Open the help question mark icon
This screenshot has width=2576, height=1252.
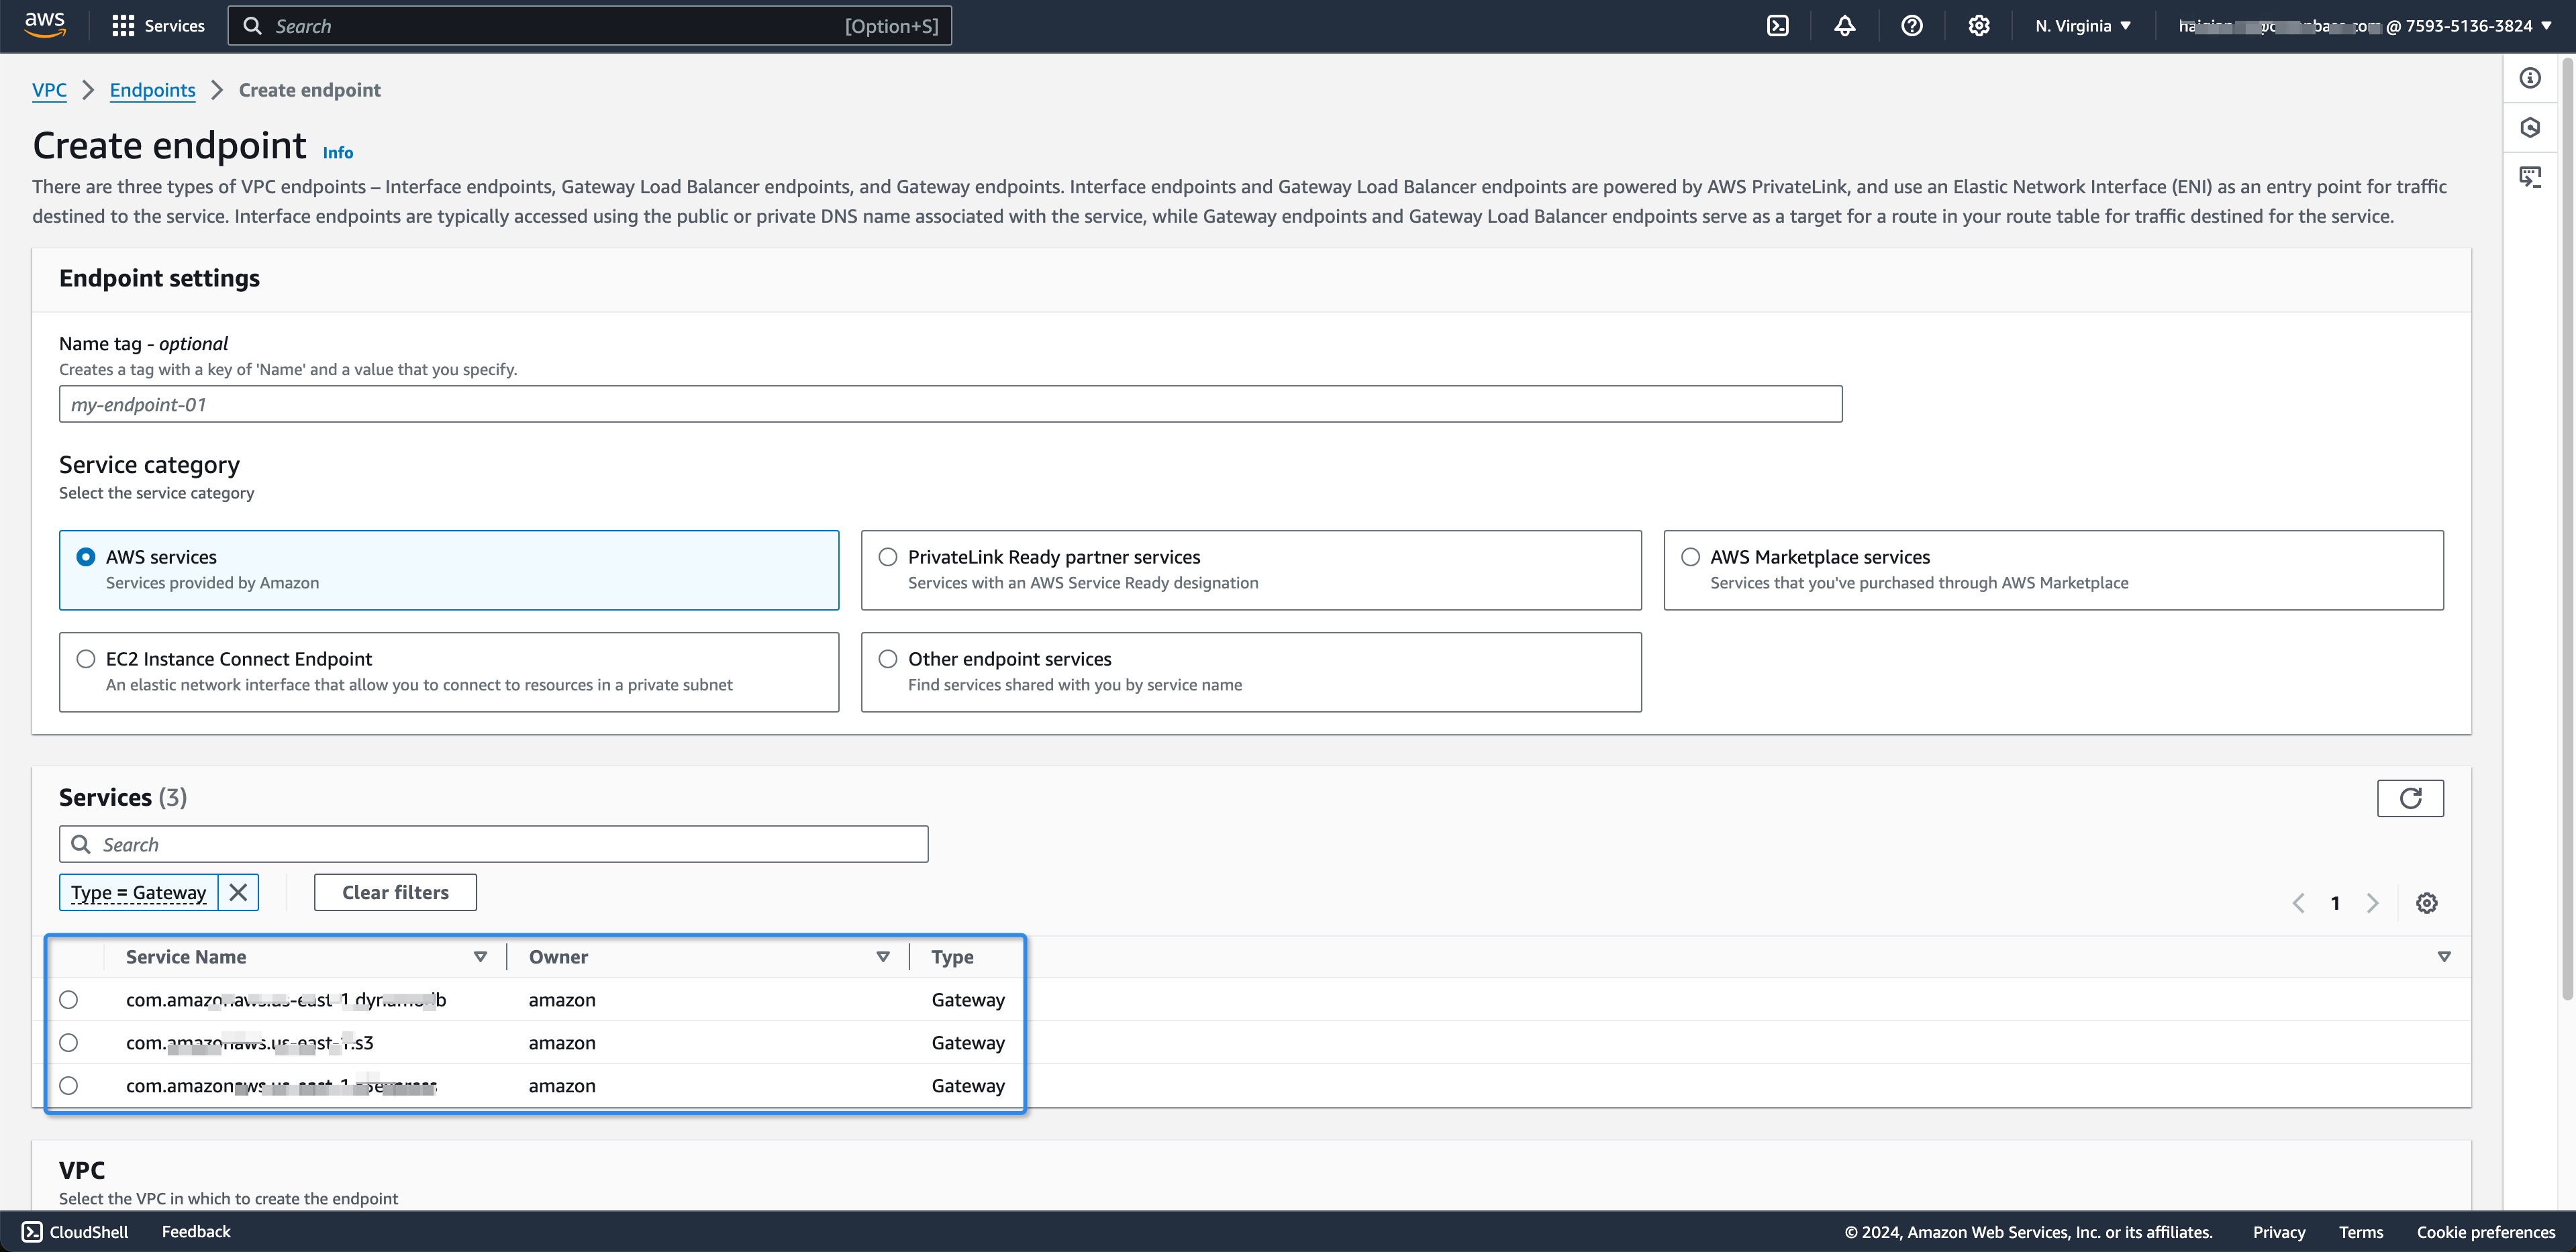[1911, 26]
